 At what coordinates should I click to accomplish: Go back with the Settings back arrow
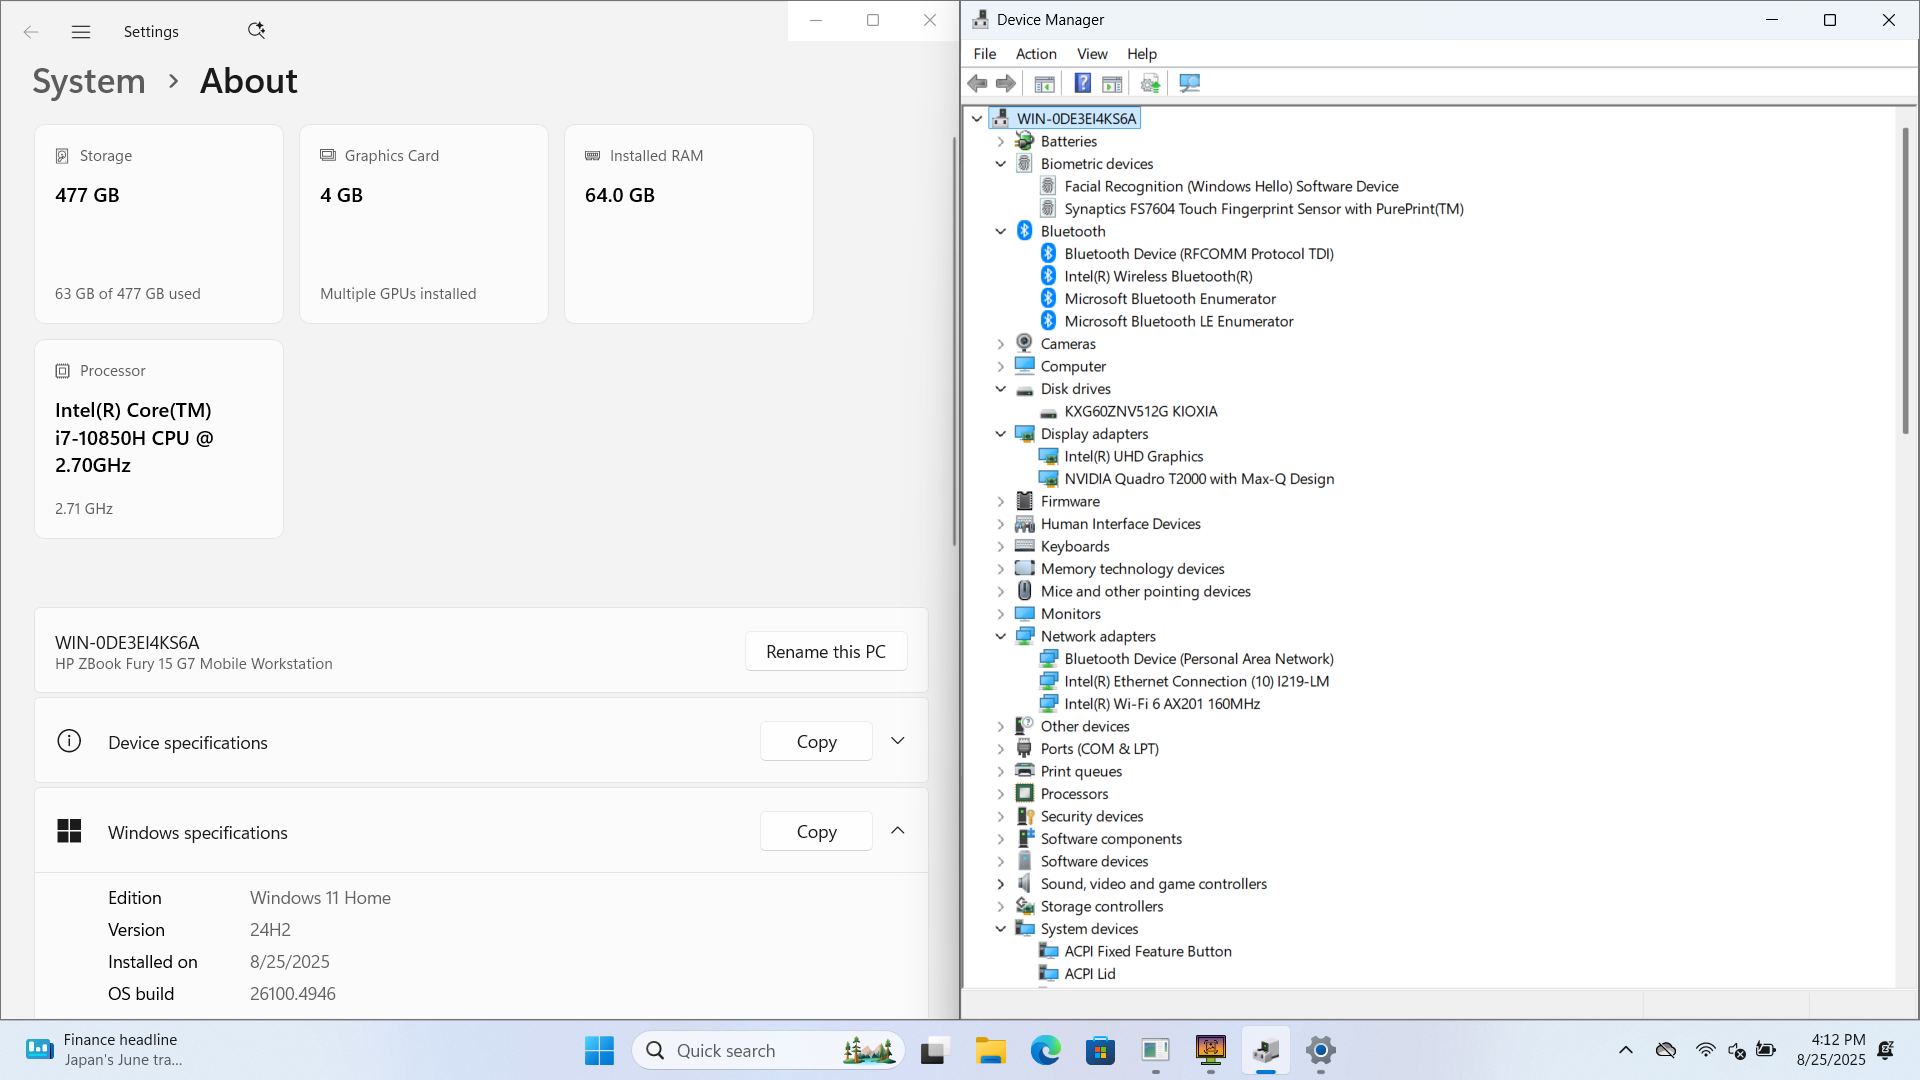[31, 32]
